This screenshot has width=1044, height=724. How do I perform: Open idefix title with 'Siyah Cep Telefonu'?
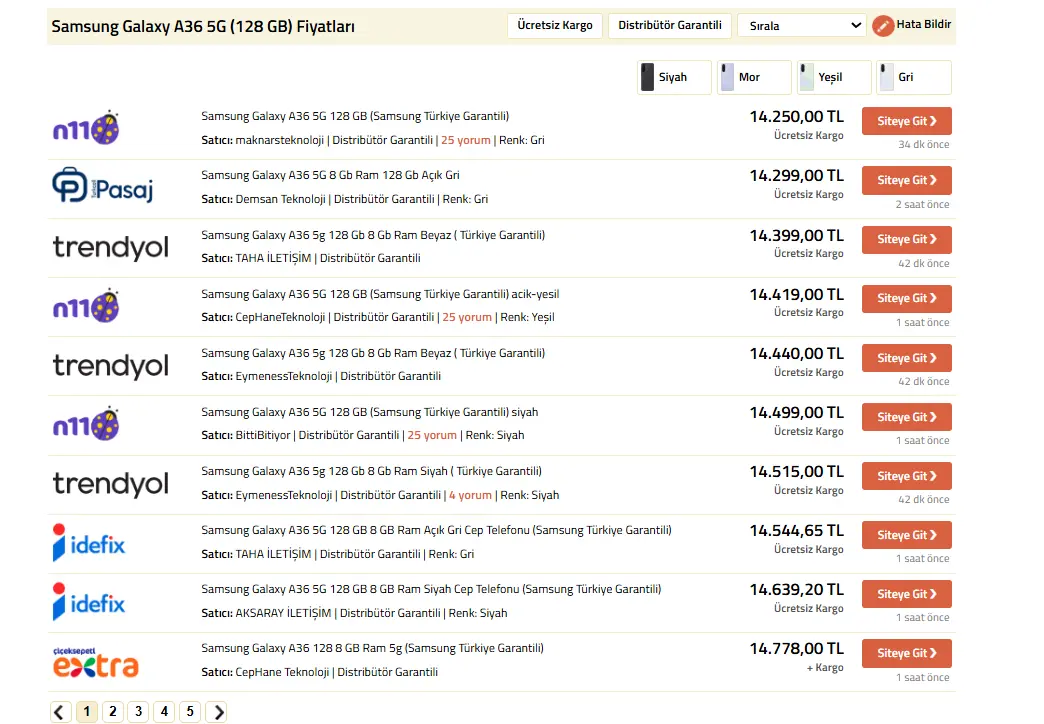pos(431,589)
